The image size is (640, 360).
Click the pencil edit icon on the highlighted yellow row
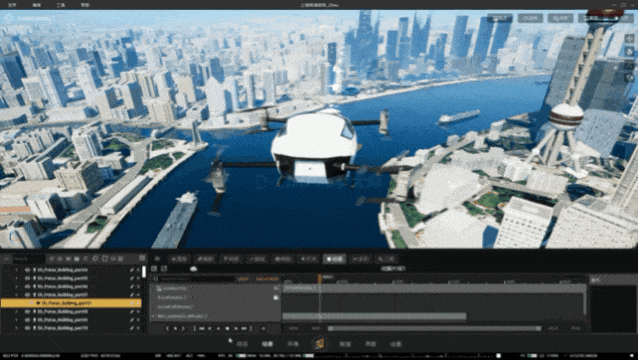132,303
